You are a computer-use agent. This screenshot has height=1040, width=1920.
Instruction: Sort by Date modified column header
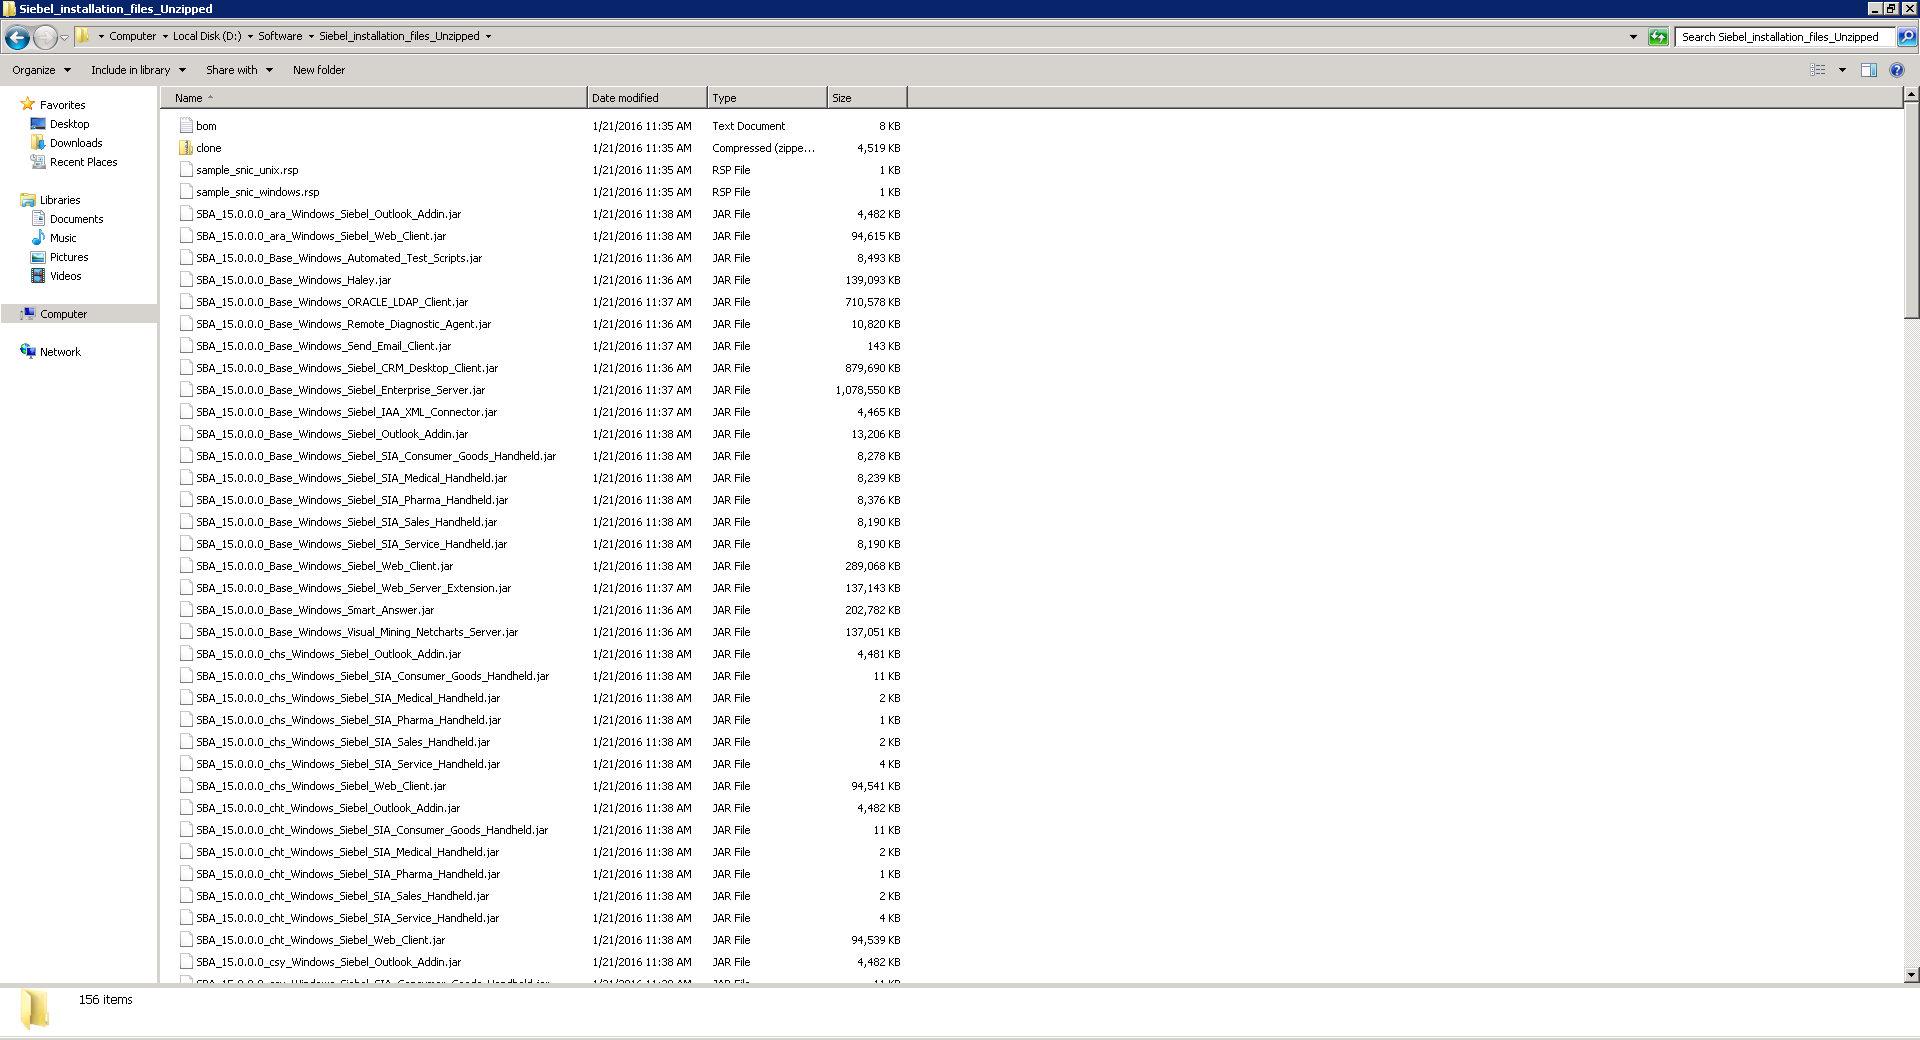(x=646, y=98)
